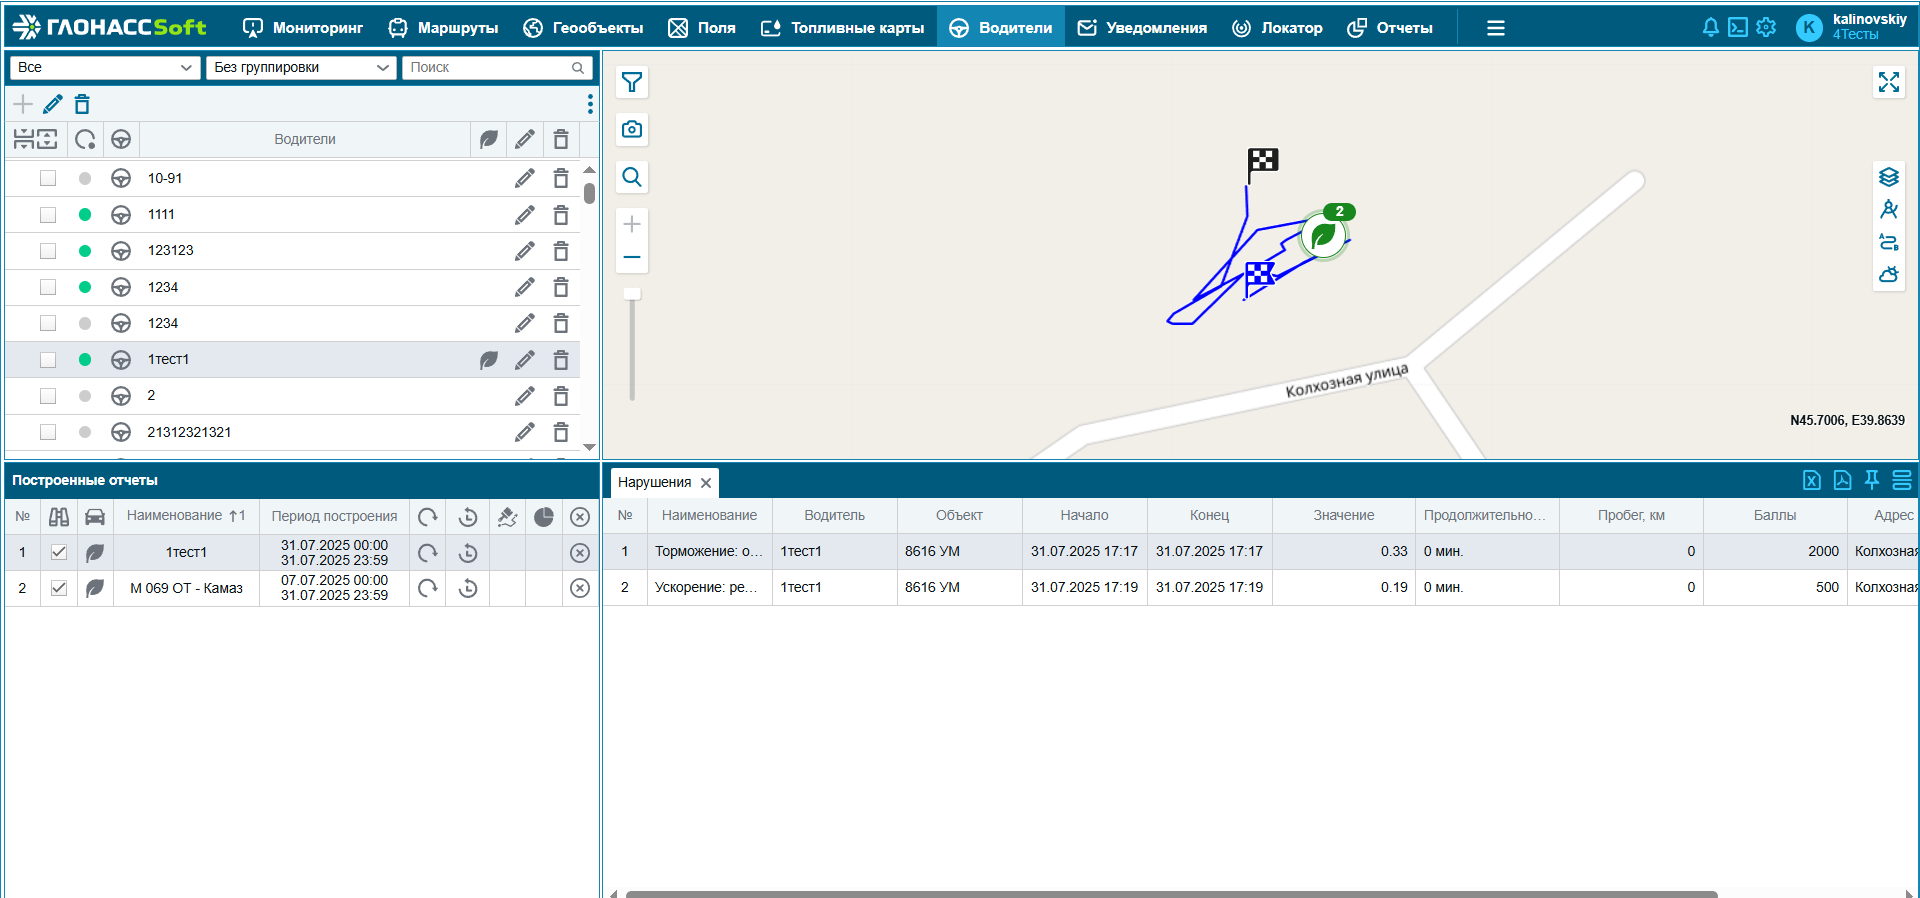Image resolution: width=1920 pixels, height=898 pixels.
Task: Show weather overlay on map
Action: pos(1888,274)
